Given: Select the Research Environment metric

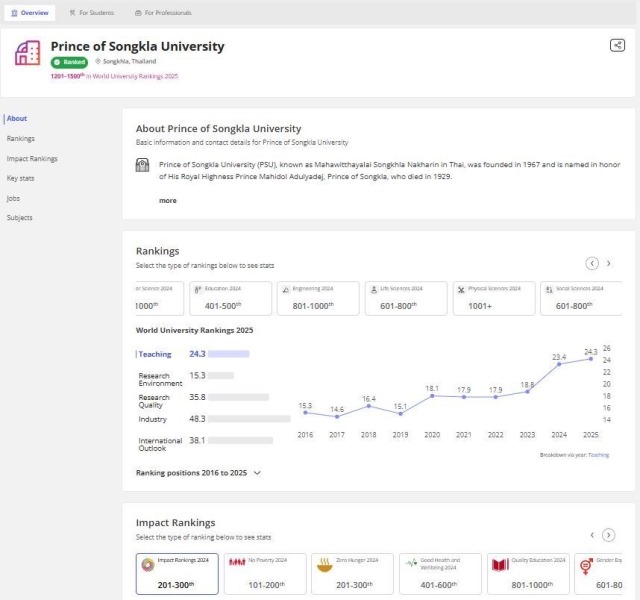Looking at the screenshot, I should 160,379.
